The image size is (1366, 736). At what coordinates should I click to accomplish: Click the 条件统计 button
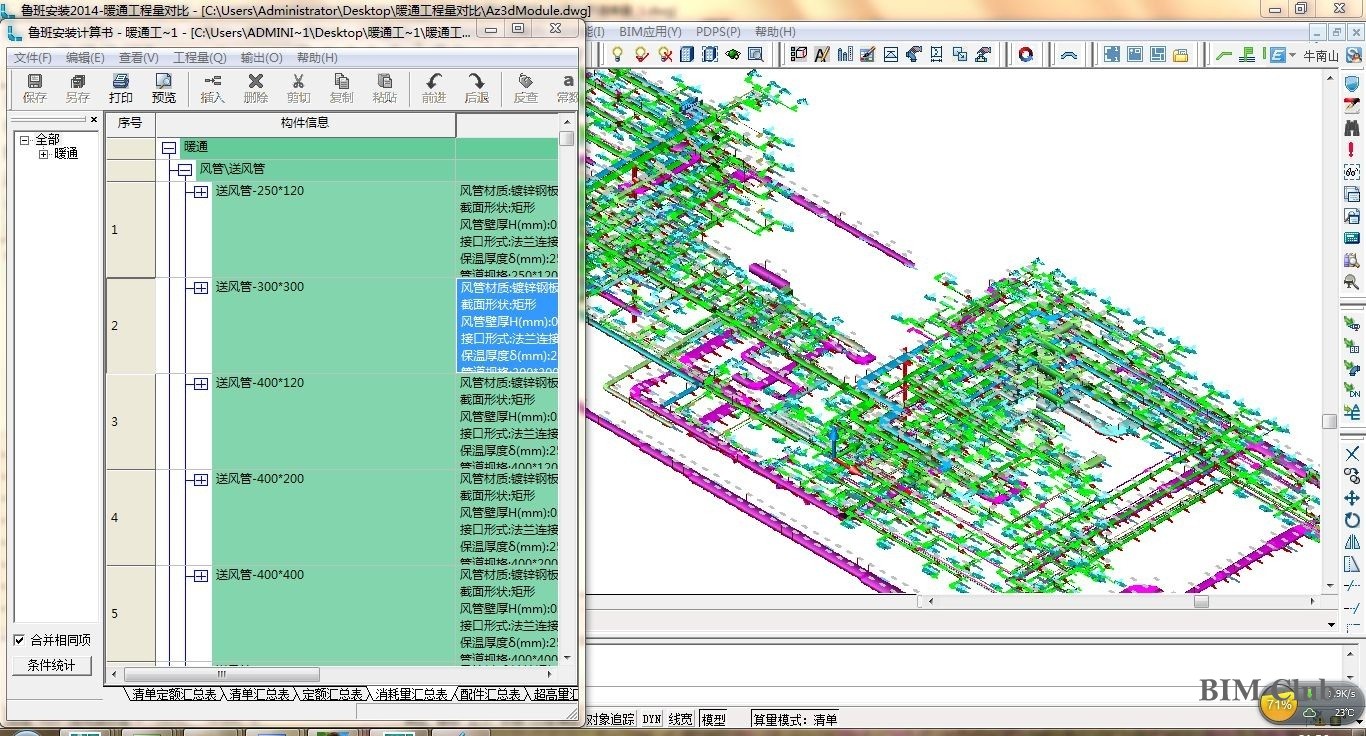click(51, 665)
